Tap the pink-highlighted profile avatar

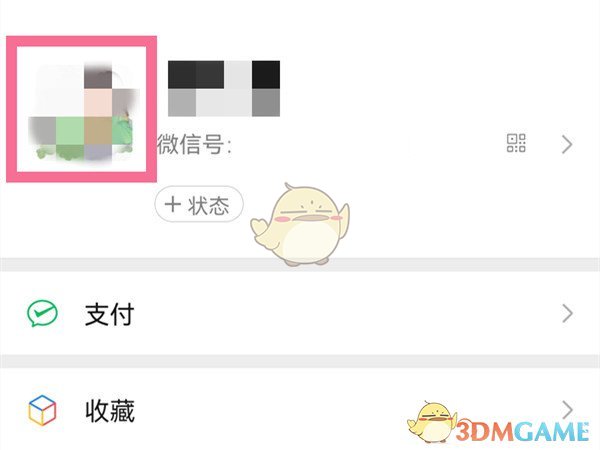(x=82, y=109)
